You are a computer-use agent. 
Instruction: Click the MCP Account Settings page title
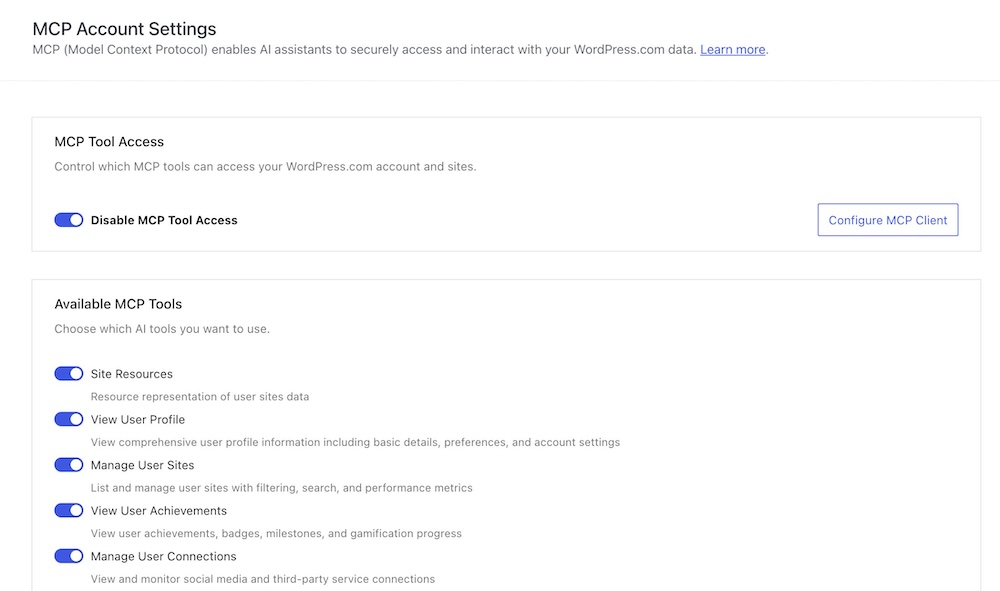point(124,29)
